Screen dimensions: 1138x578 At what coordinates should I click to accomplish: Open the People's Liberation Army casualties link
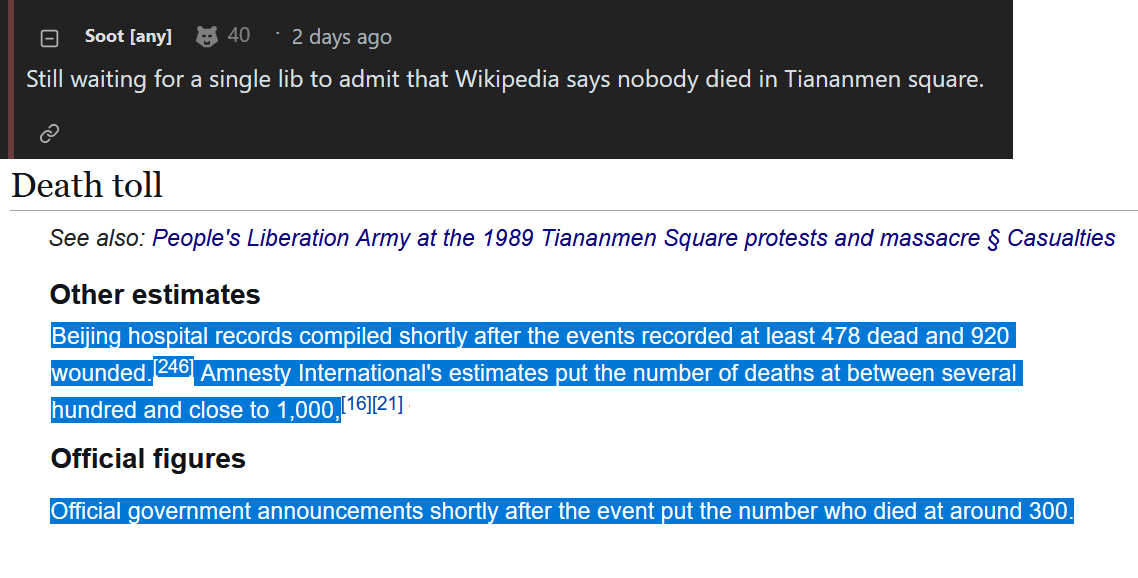[x=633, y=238]
